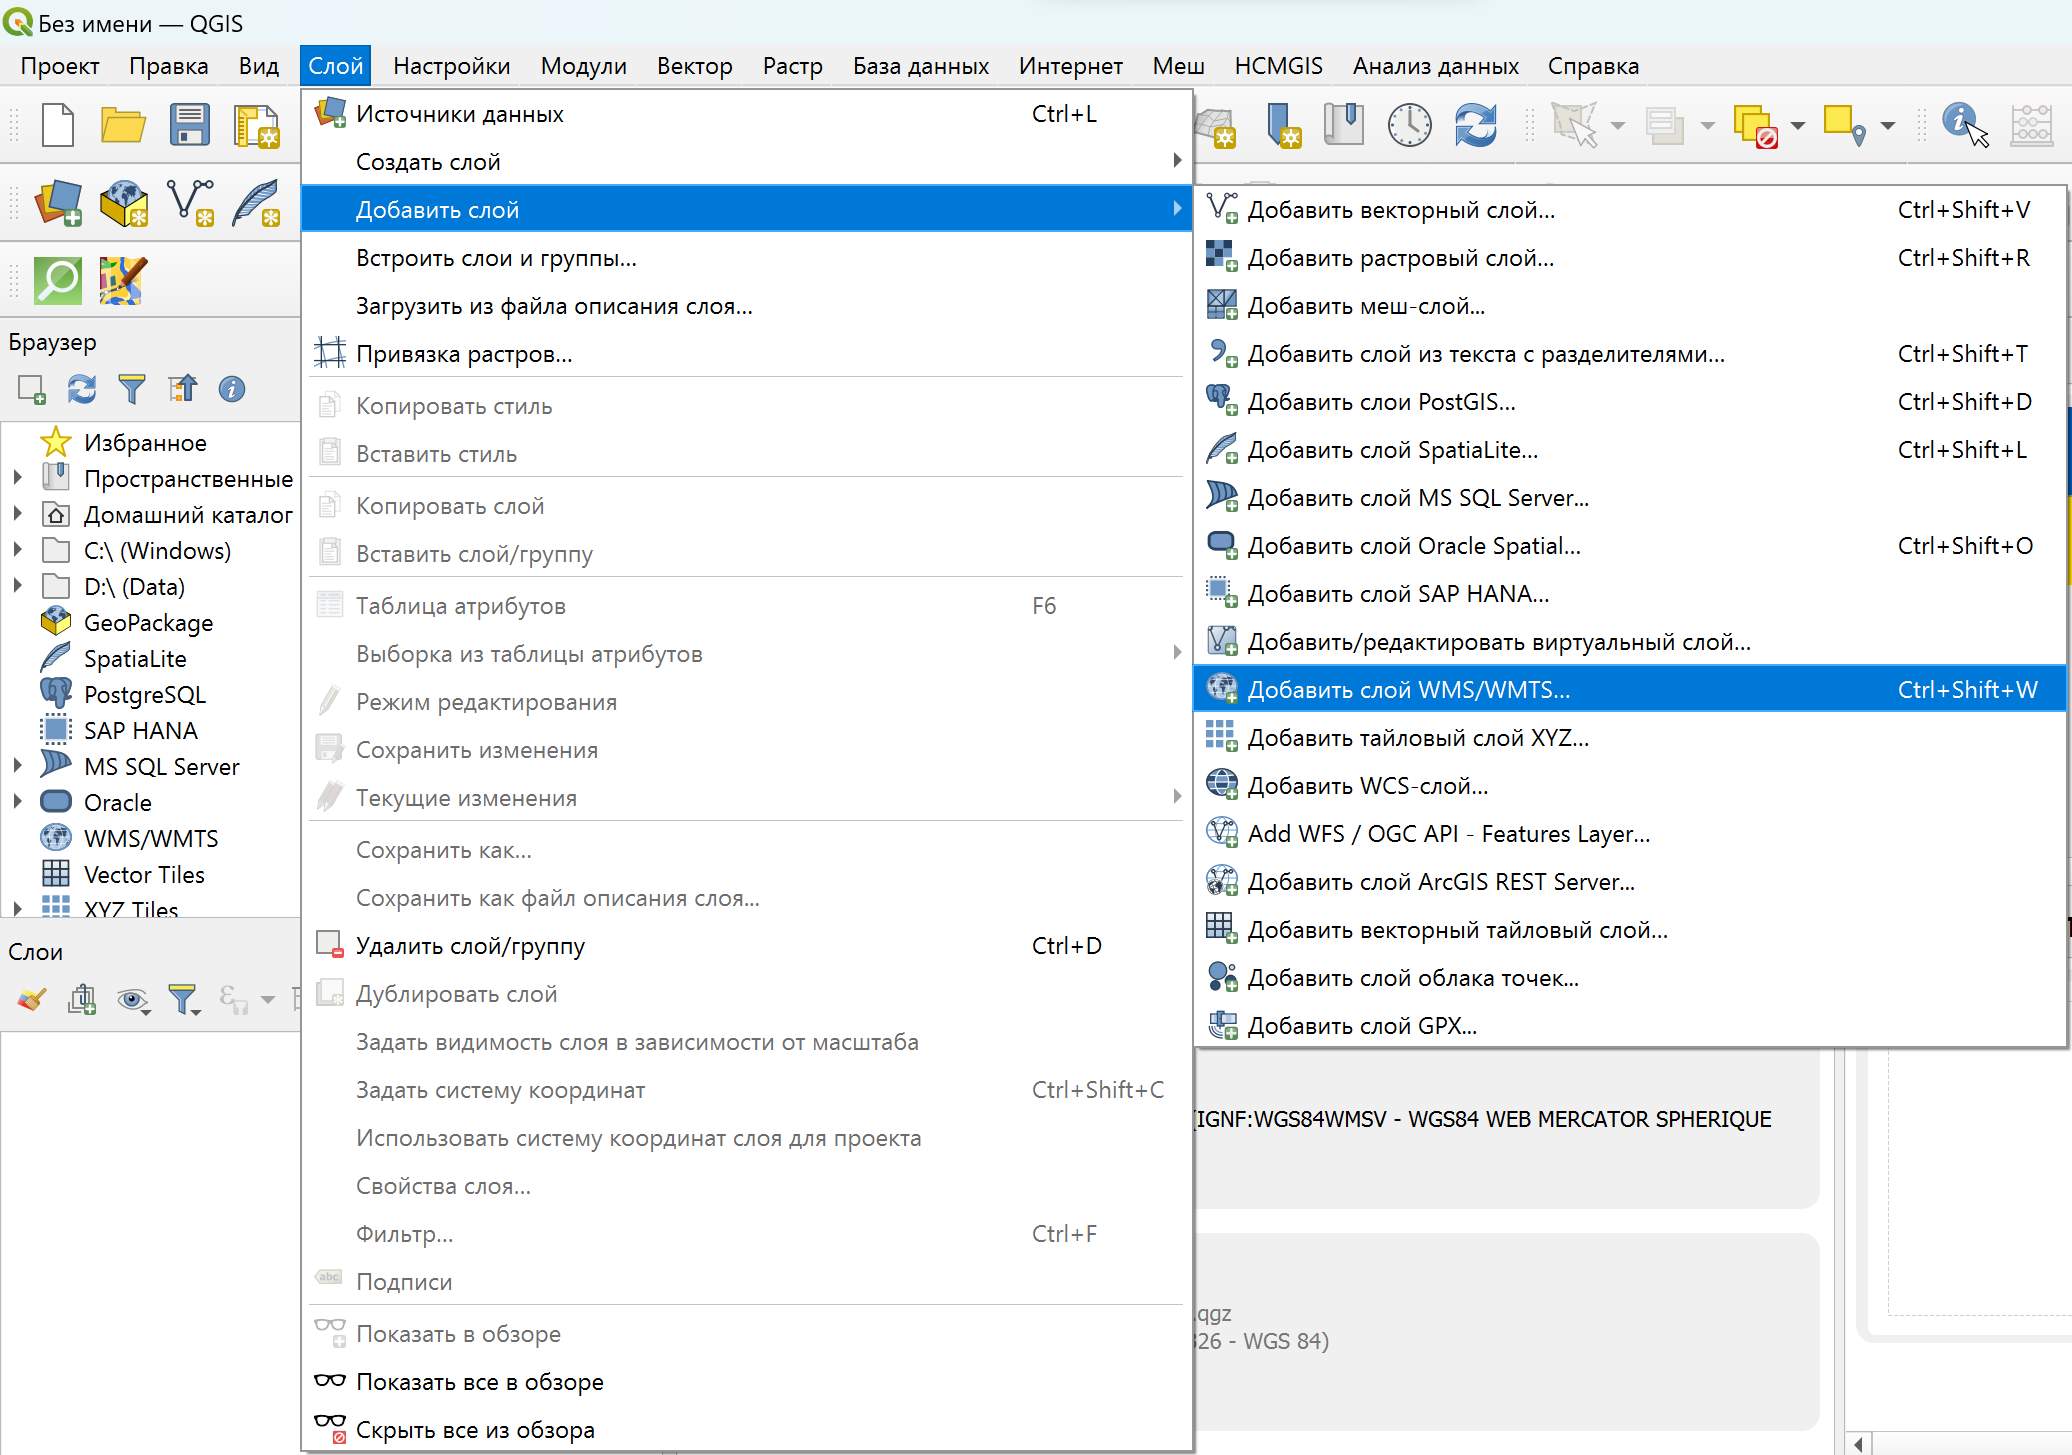Select Добавить тайловый слой XYZ… entry
Viewport: 2072px width, 1455px height.
[x=1630, y=738]
